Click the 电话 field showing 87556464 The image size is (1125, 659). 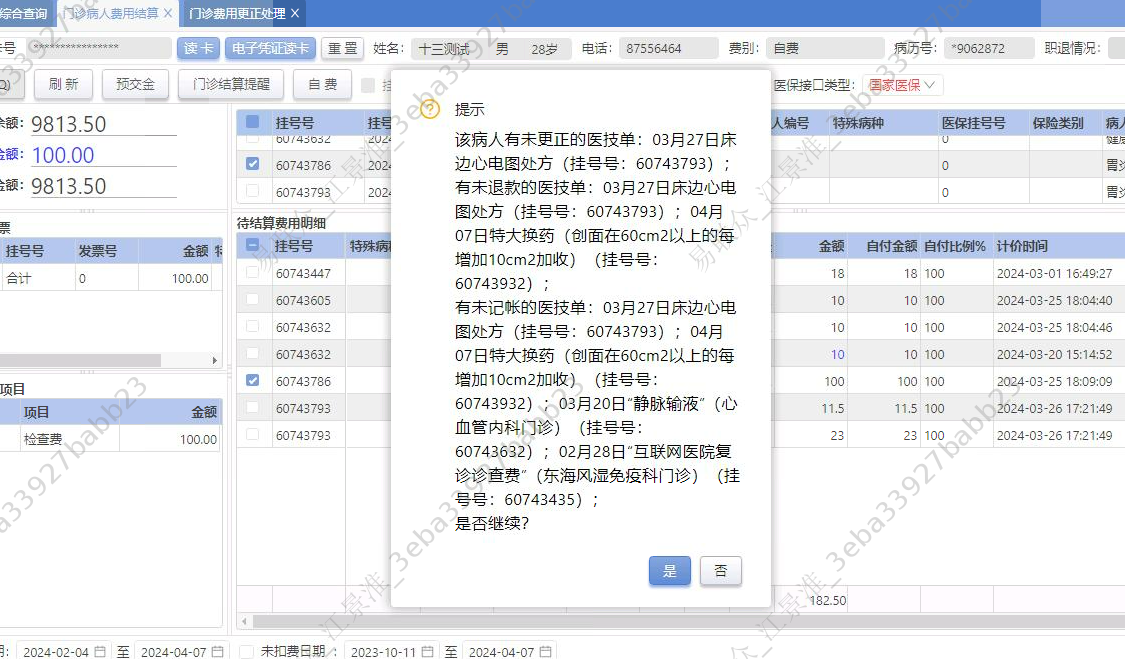668,49
